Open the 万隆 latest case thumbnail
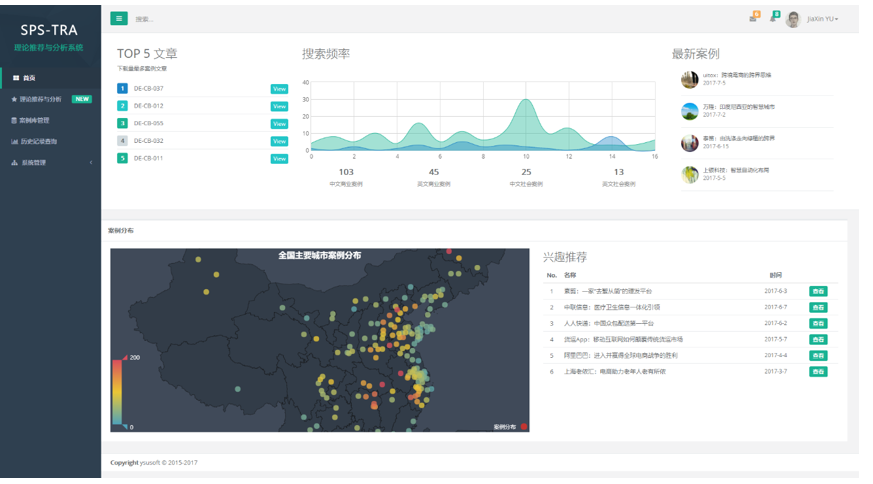The width and height of the screenshot is (873, 484). coord(689,111)
